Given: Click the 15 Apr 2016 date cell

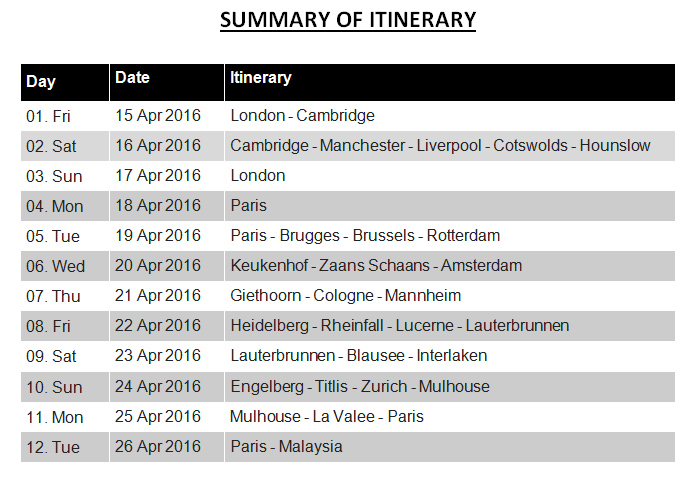Looking at the screenshot, I should click(167, 116).
